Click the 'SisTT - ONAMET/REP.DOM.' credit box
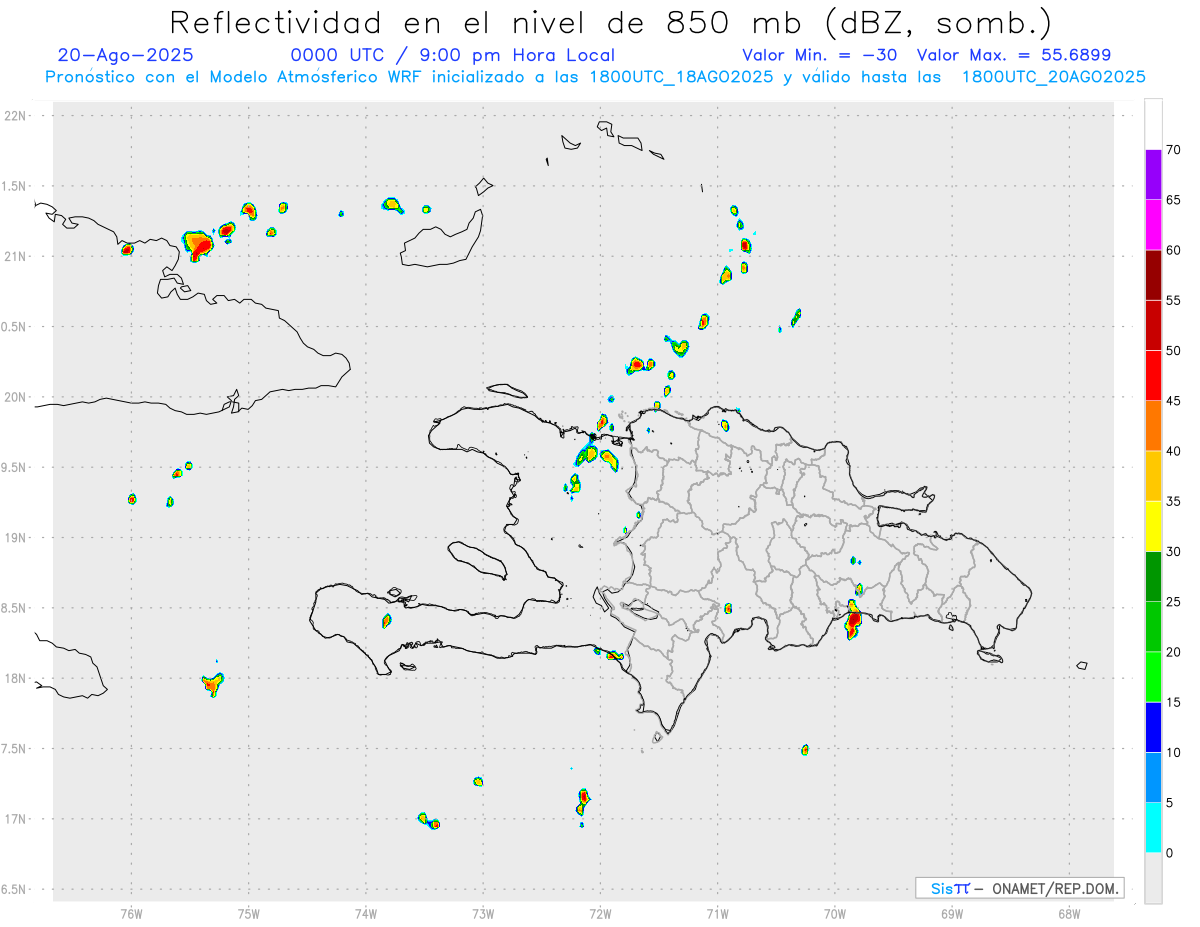This screenshot has width=1200, height=927. click(1019, 888)
